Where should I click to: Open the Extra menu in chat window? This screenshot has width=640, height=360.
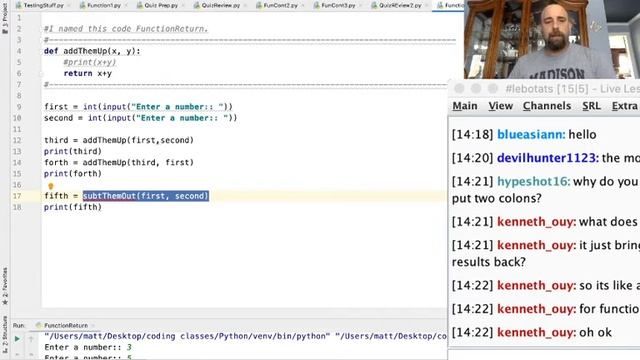point(624,106)
